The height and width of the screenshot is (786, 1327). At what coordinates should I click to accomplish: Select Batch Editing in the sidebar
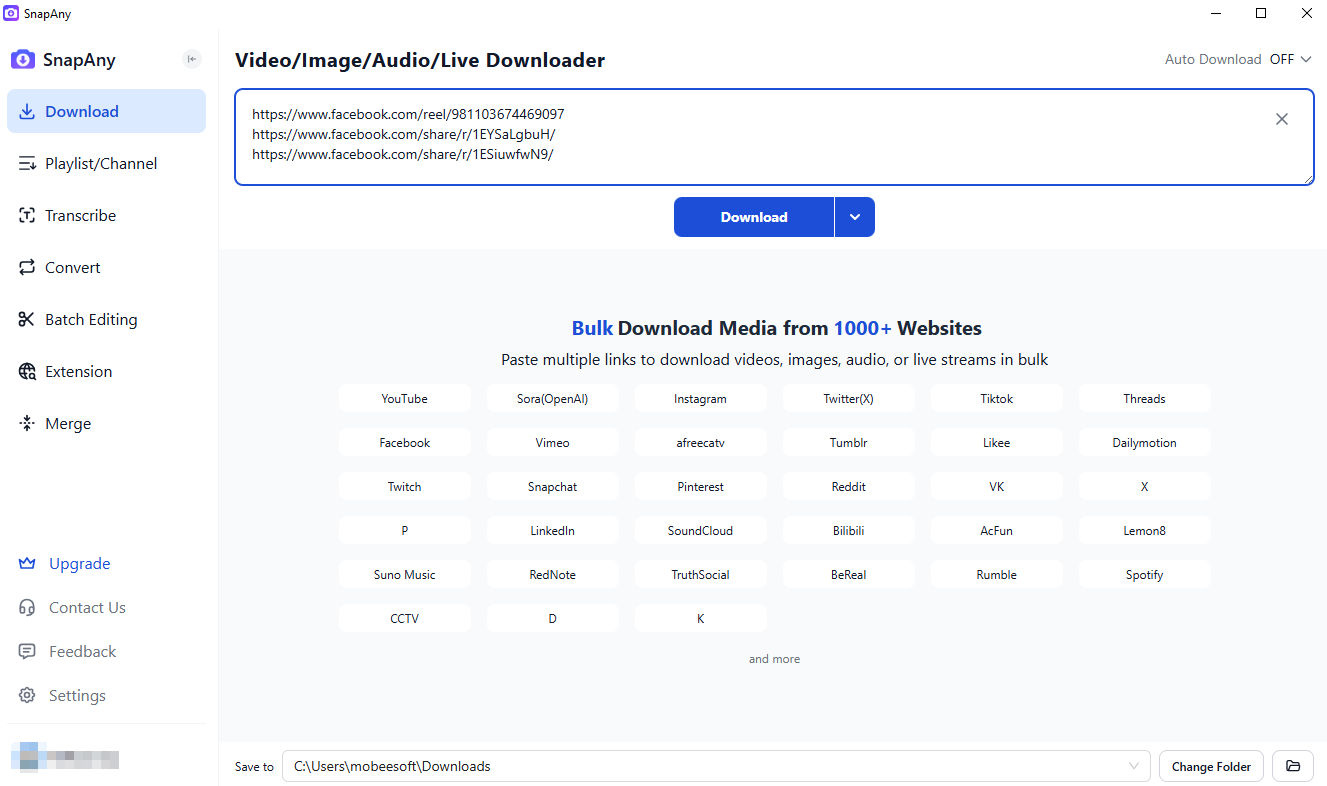(x=106, y=320)
